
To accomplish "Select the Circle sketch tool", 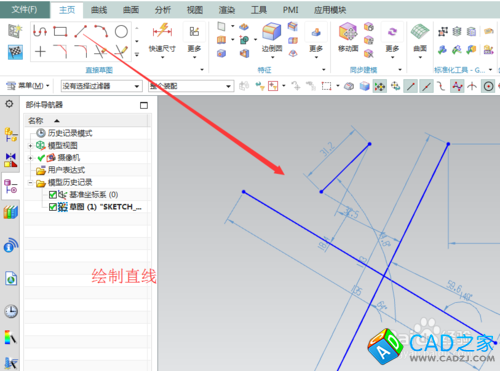I will click(121, 32).
